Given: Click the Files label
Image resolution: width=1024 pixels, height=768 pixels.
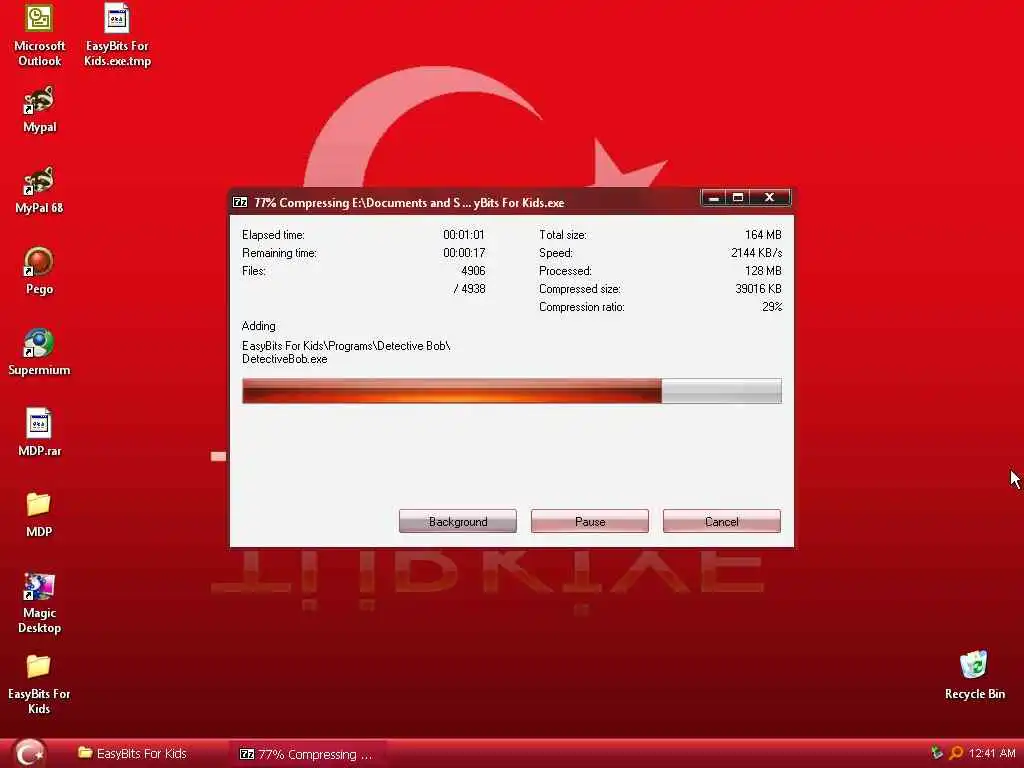Looking at the screenshot, I should 253,271.
